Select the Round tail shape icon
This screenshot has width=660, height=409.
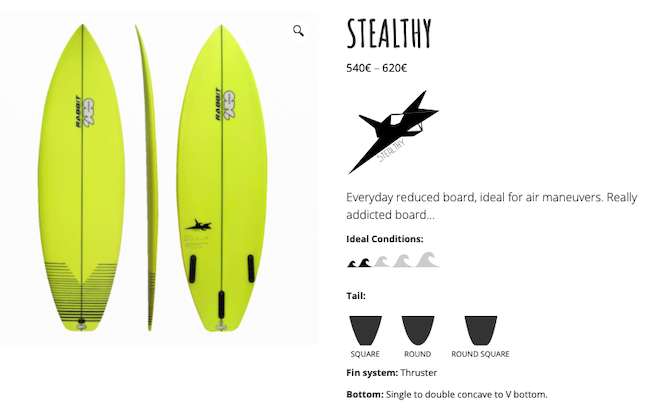(417, 330)
